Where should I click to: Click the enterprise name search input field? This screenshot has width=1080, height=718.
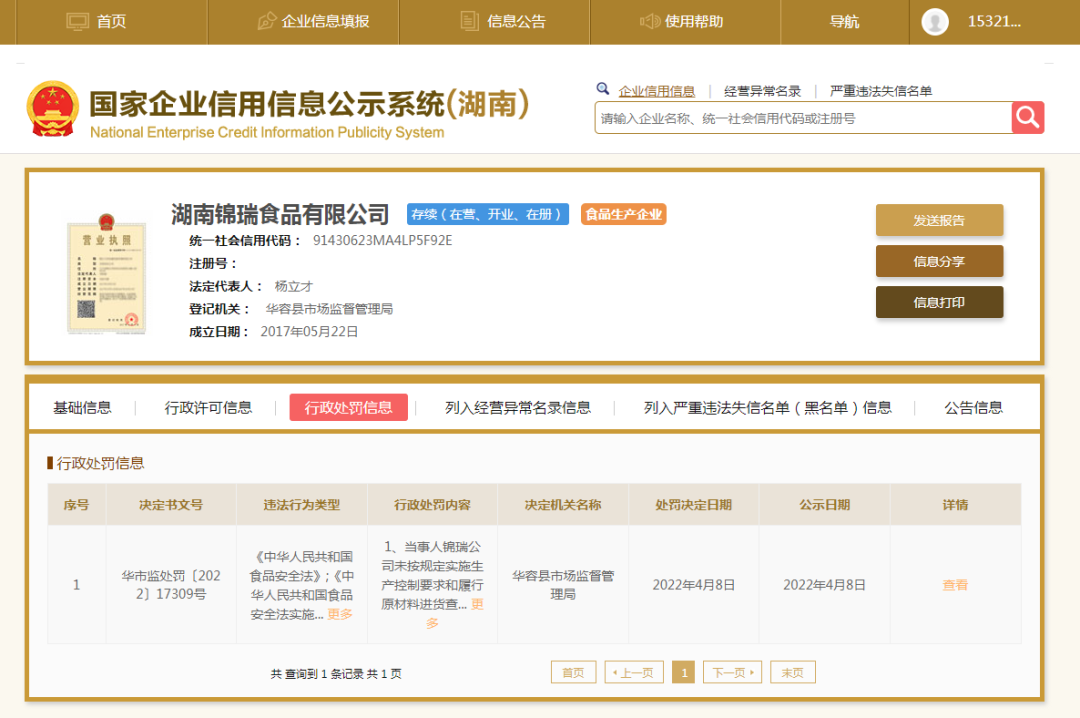click(802, 118)
